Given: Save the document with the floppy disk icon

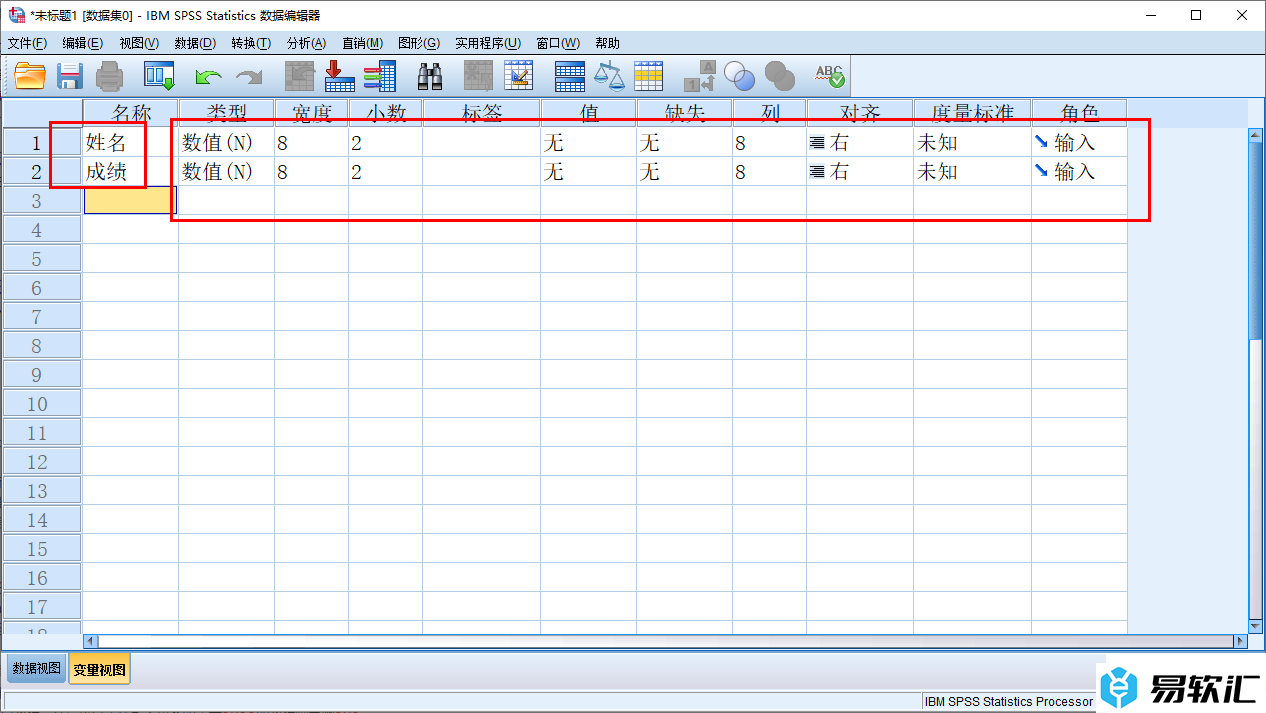Looking at the screenshot, I should (69, 76).
